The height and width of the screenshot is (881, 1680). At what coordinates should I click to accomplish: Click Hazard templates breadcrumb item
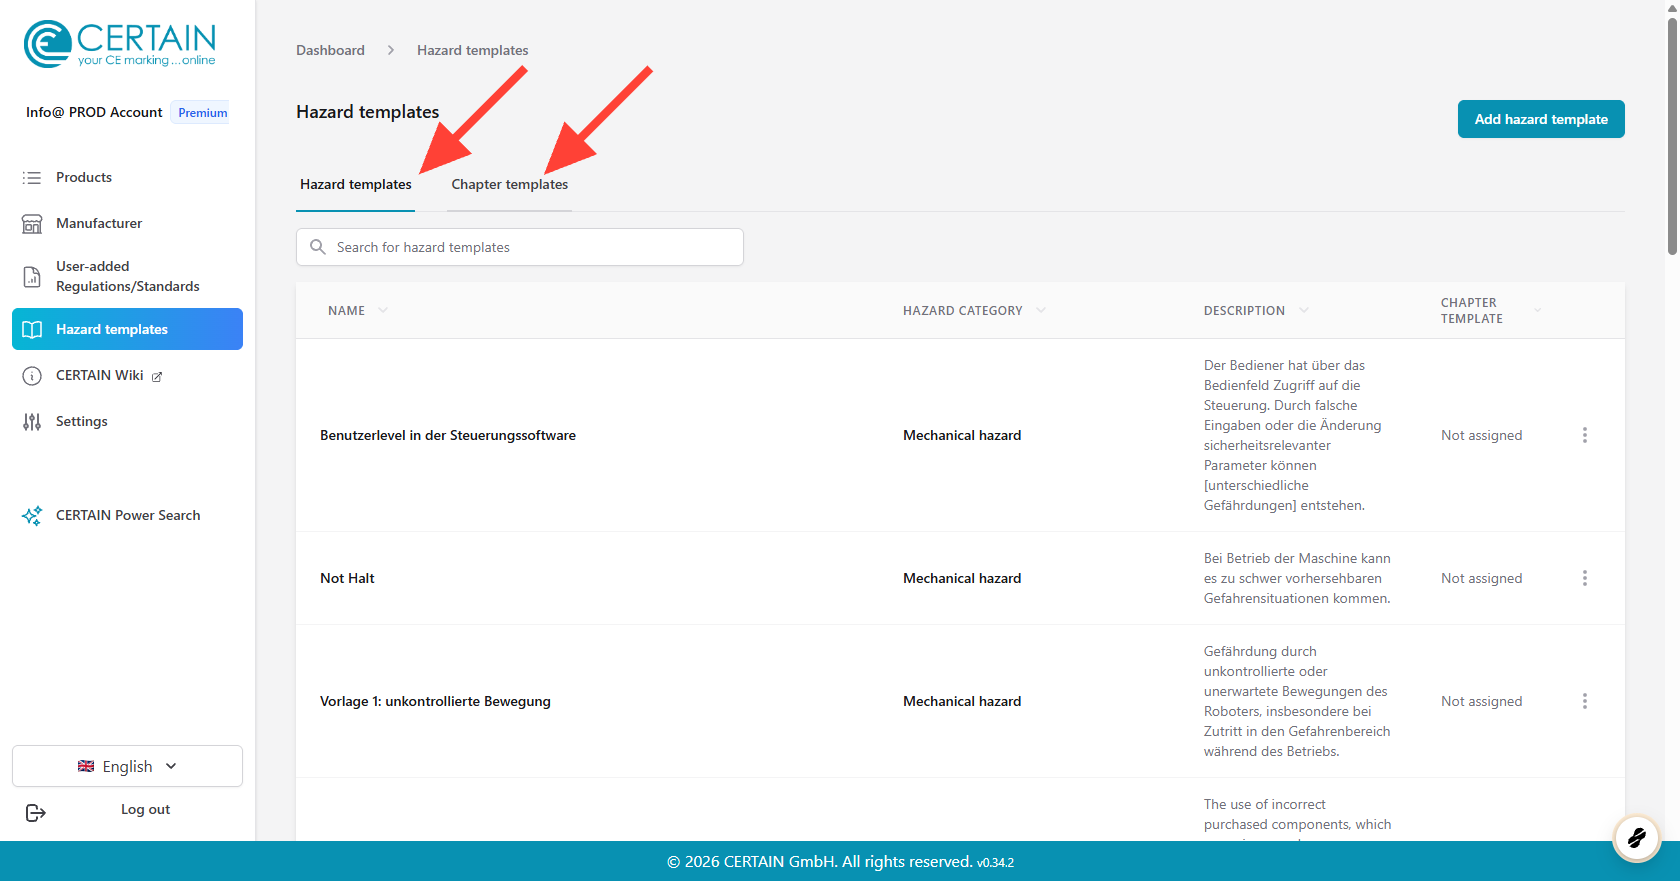click(473, 50)
